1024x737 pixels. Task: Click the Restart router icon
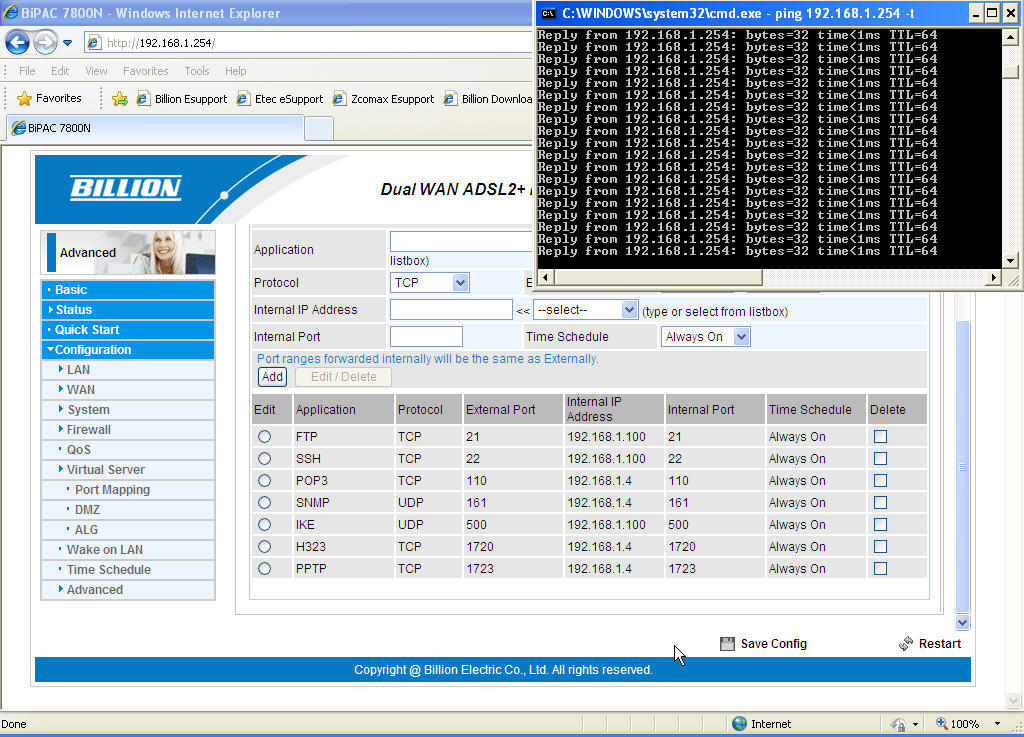(x=906, y=644)
